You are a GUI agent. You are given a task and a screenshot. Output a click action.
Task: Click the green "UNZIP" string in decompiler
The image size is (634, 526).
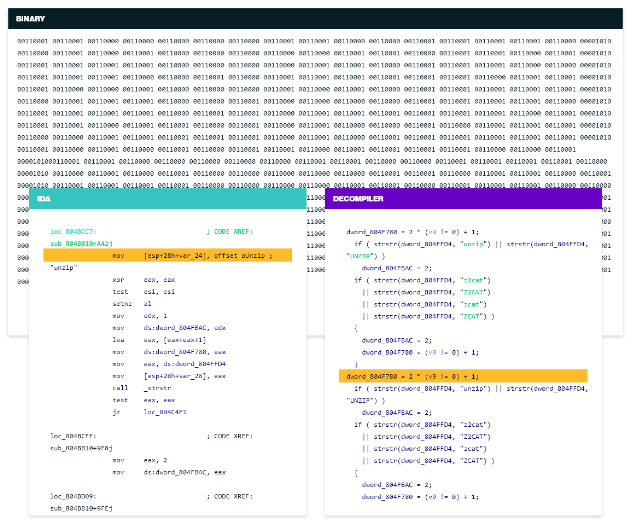361,256
